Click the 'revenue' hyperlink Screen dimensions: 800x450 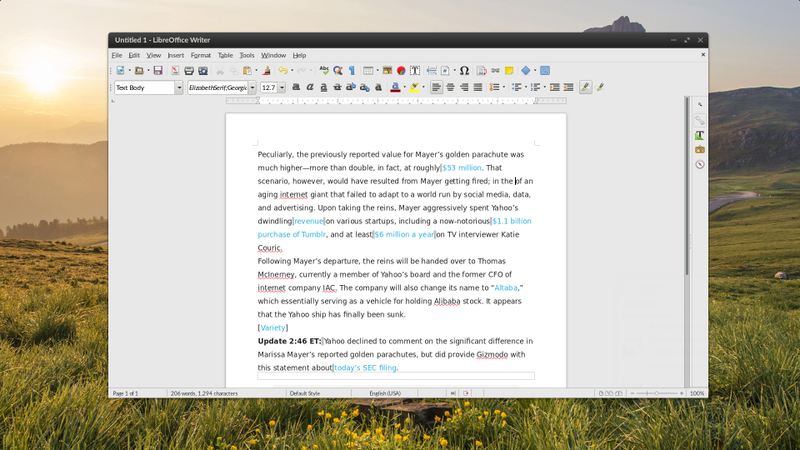tap(309, 221)
